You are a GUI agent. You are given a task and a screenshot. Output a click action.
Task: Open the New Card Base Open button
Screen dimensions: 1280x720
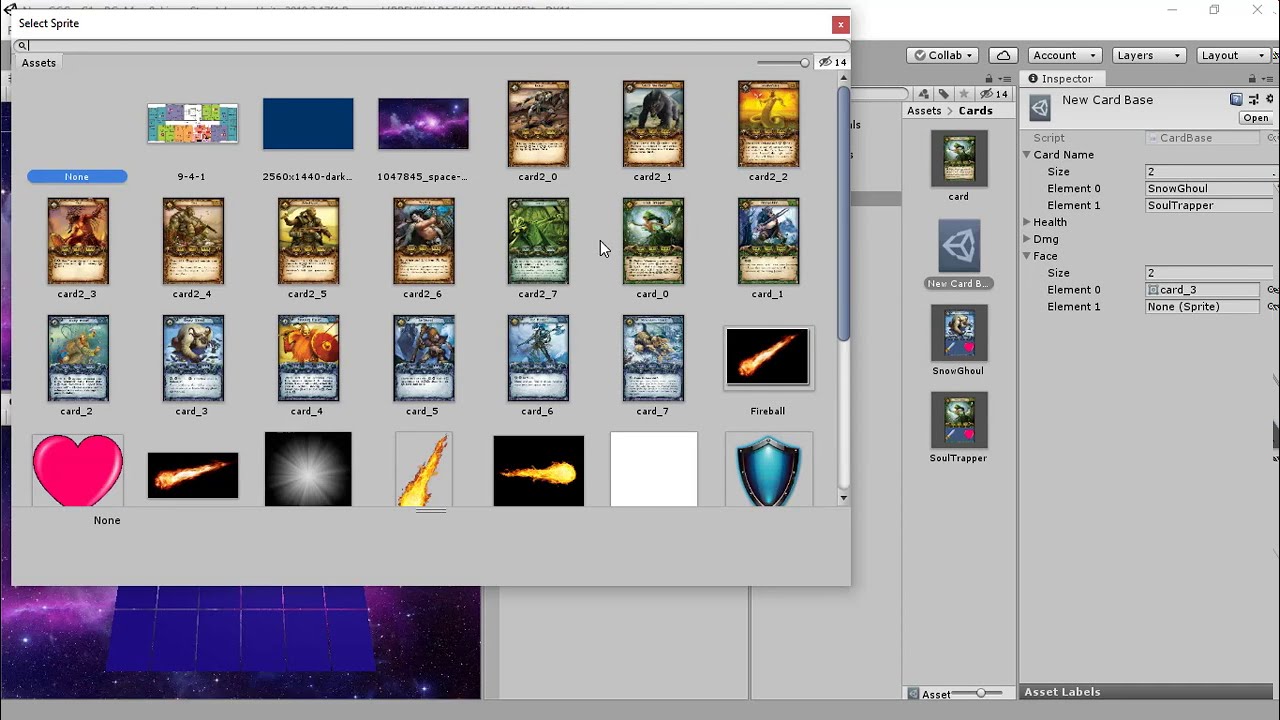[x=1256, y=118]
